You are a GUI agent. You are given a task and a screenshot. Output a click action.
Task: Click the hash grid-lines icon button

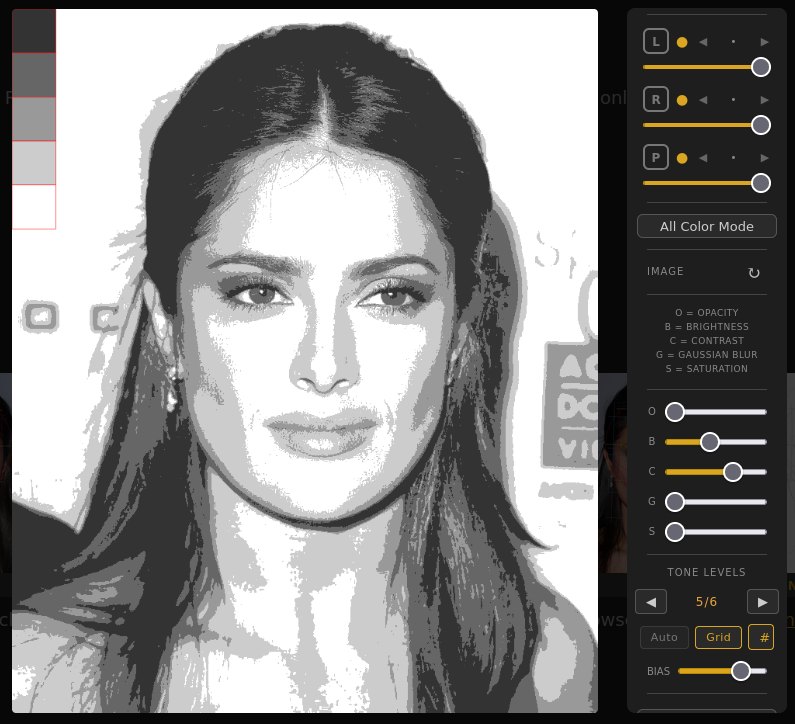coord(761,637)
